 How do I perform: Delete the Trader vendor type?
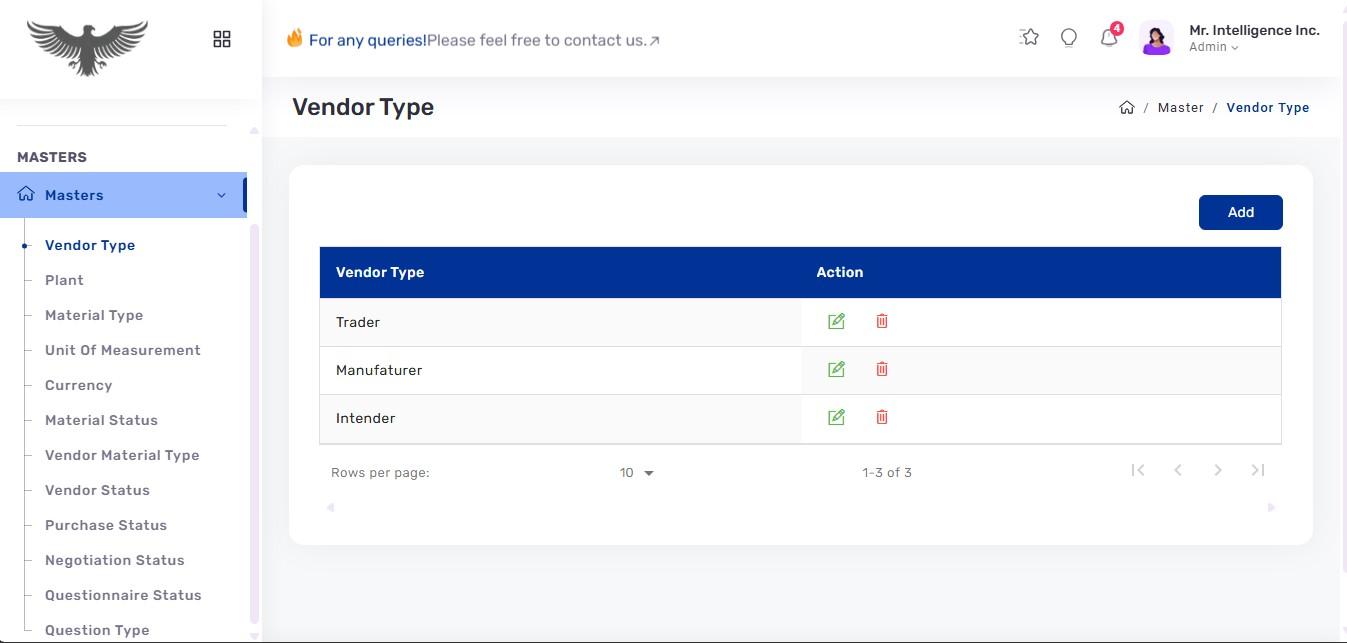[882, 321]
